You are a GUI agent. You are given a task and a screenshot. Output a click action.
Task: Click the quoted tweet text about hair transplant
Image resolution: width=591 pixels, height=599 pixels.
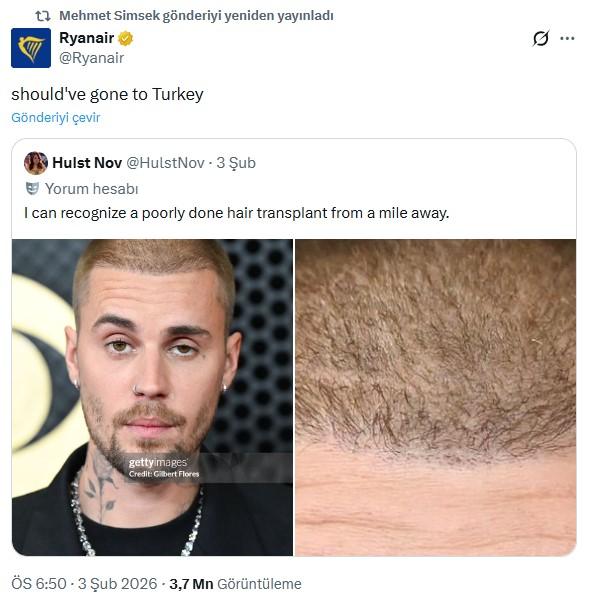[x=236, y=213]
